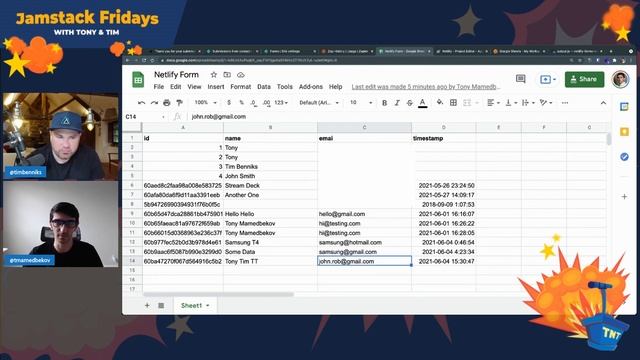Open text wrapping dropdown
This screenshot has height=360, width=640.
pyautogui.click(x=528, y=103)
